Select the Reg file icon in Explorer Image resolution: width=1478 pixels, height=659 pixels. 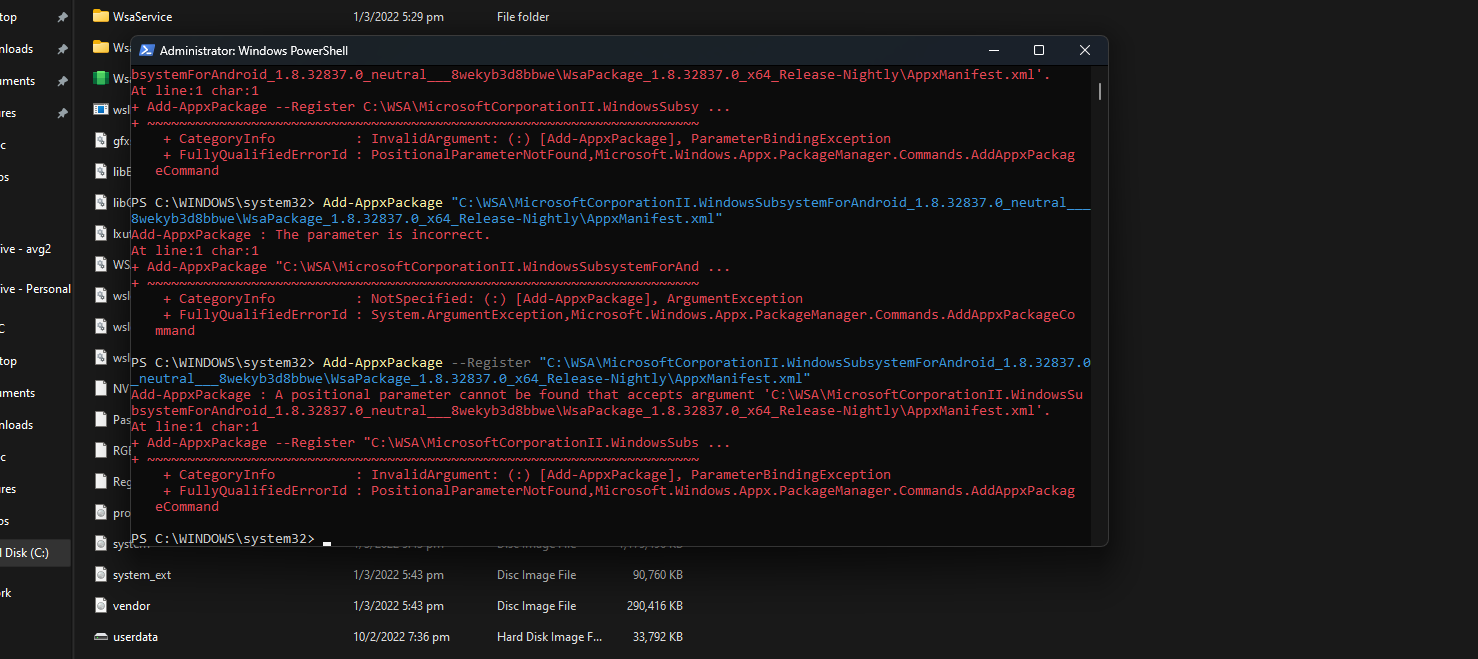tap(100, 481)
